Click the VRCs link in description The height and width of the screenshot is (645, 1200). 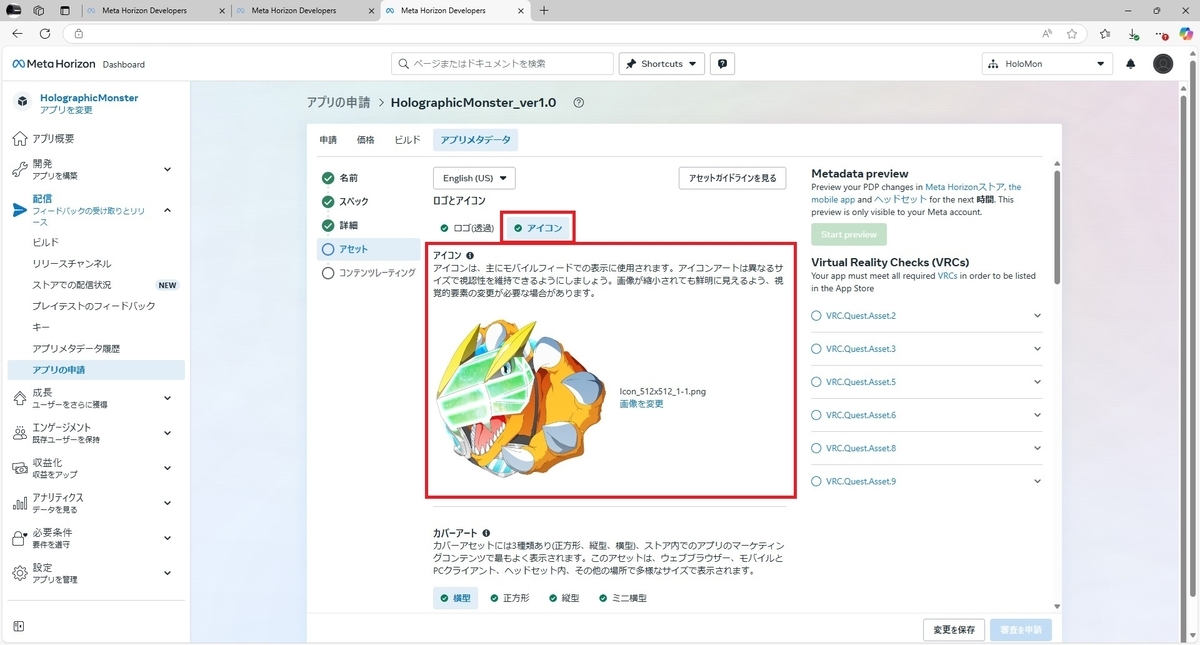tap(947, 275)
